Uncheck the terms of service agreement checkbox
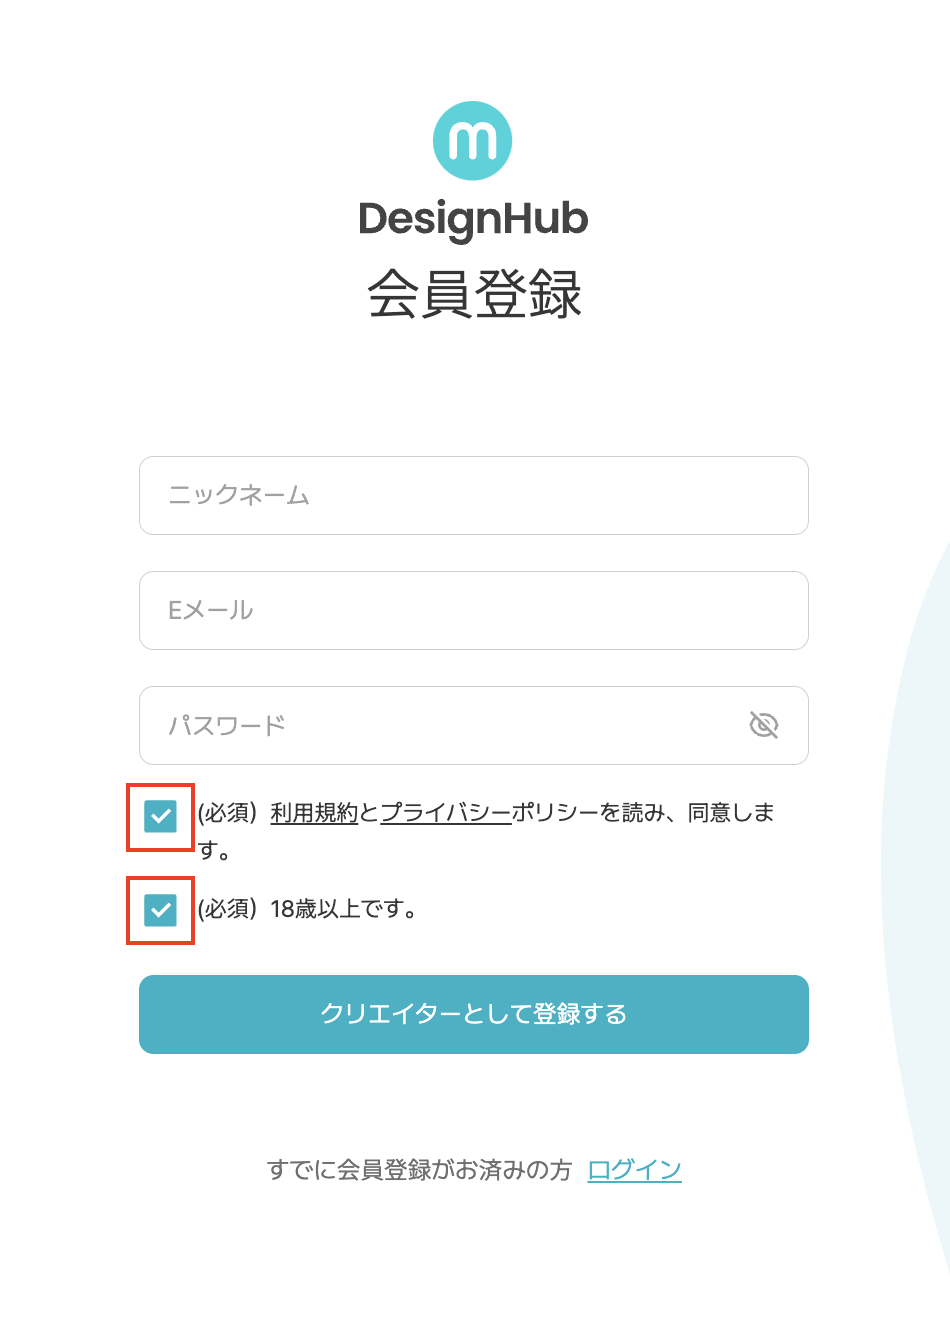This screenshot has width=950, height=1328. click(159, 818)
